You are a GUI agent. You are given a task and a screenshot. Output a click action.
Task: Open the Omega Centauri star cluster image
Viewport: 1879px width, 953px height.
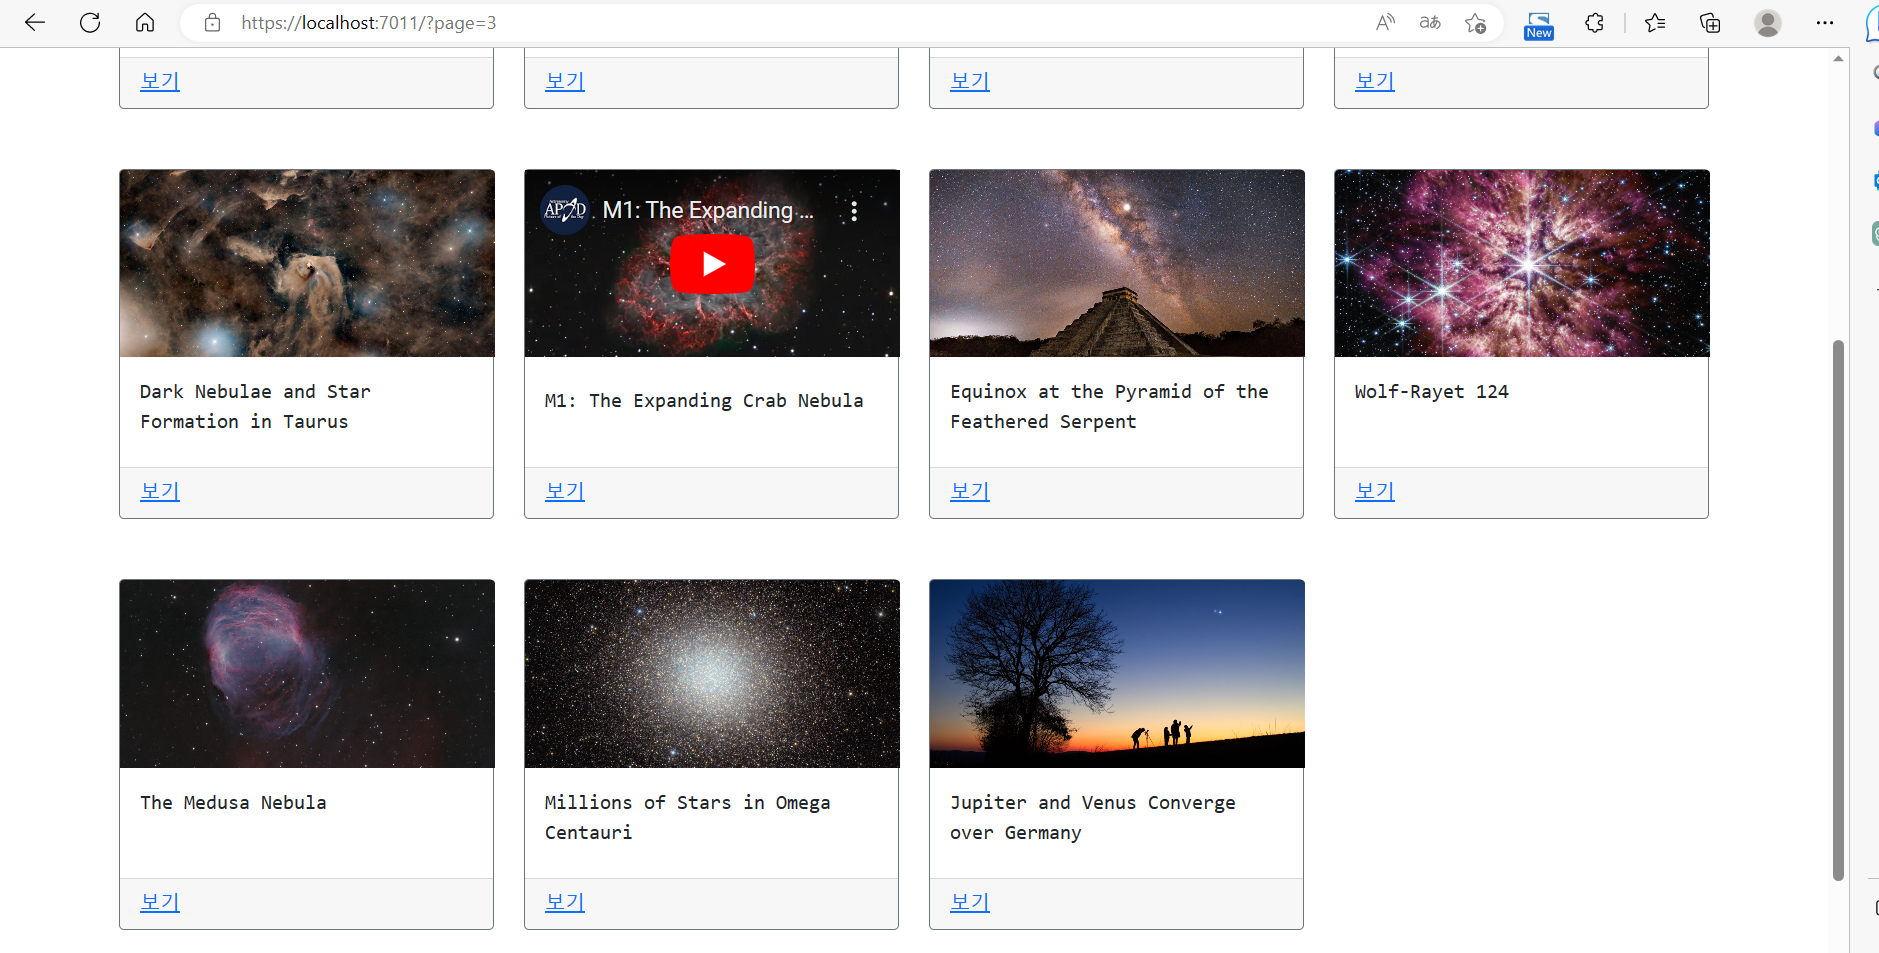coord(712,674)
